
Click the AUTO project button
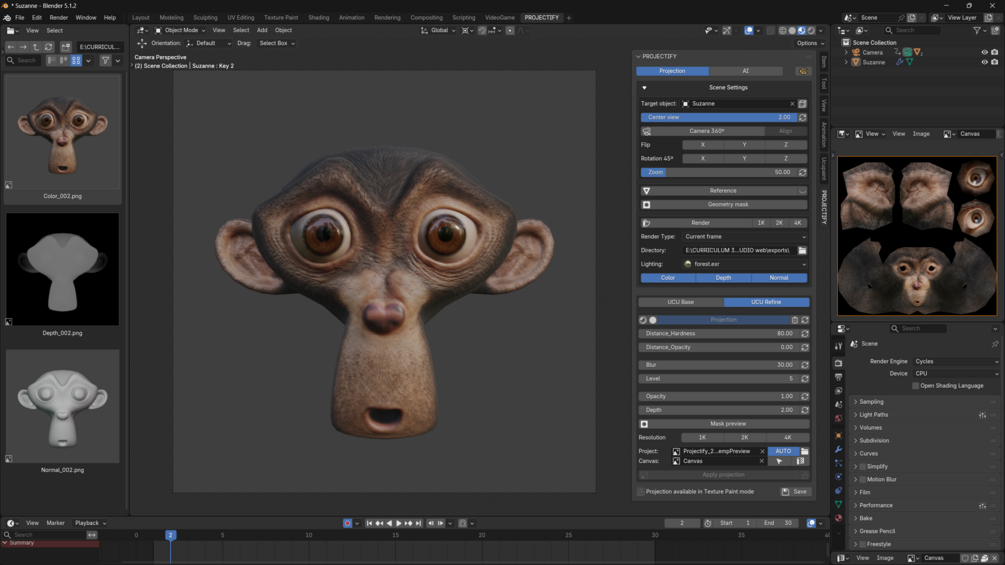point(783,451)
